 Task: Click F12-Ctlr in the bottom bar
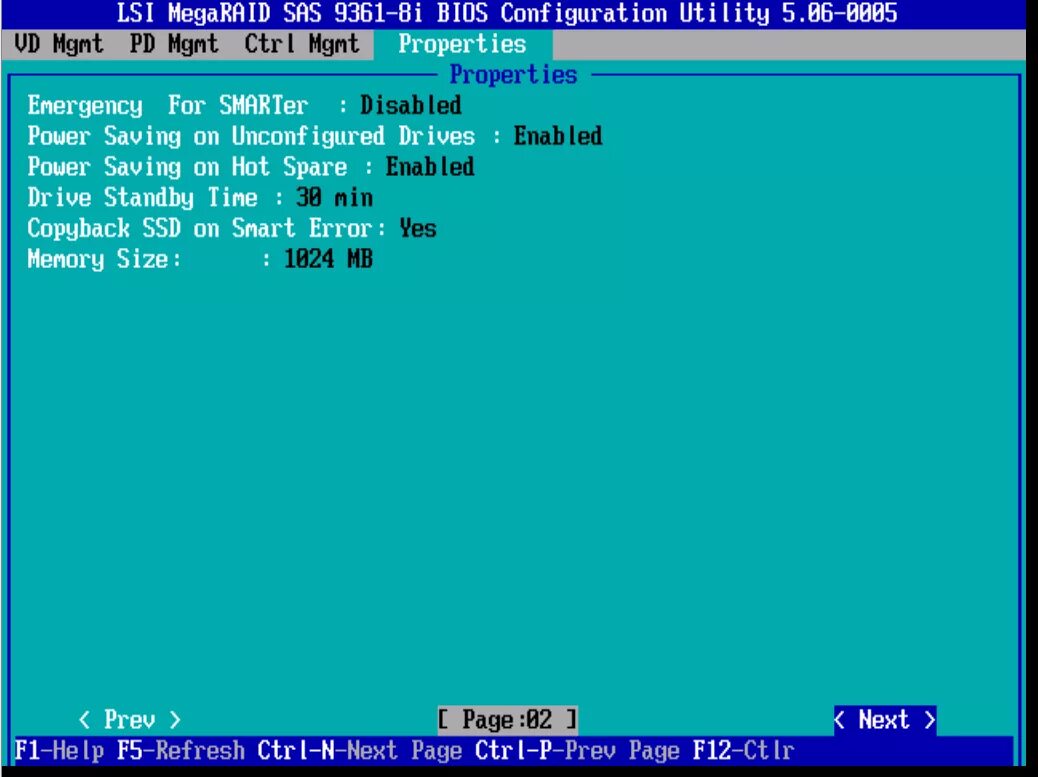pos(743,751)
